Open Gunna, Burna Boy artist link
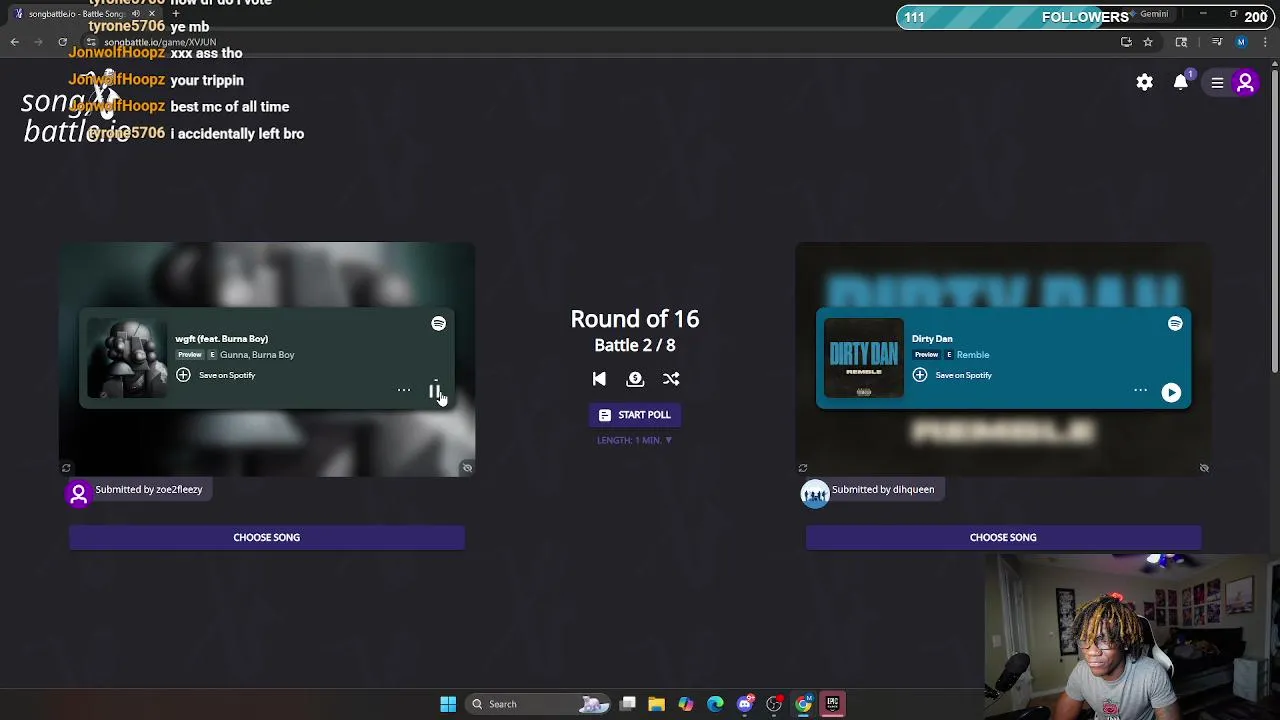 [257, 355]
